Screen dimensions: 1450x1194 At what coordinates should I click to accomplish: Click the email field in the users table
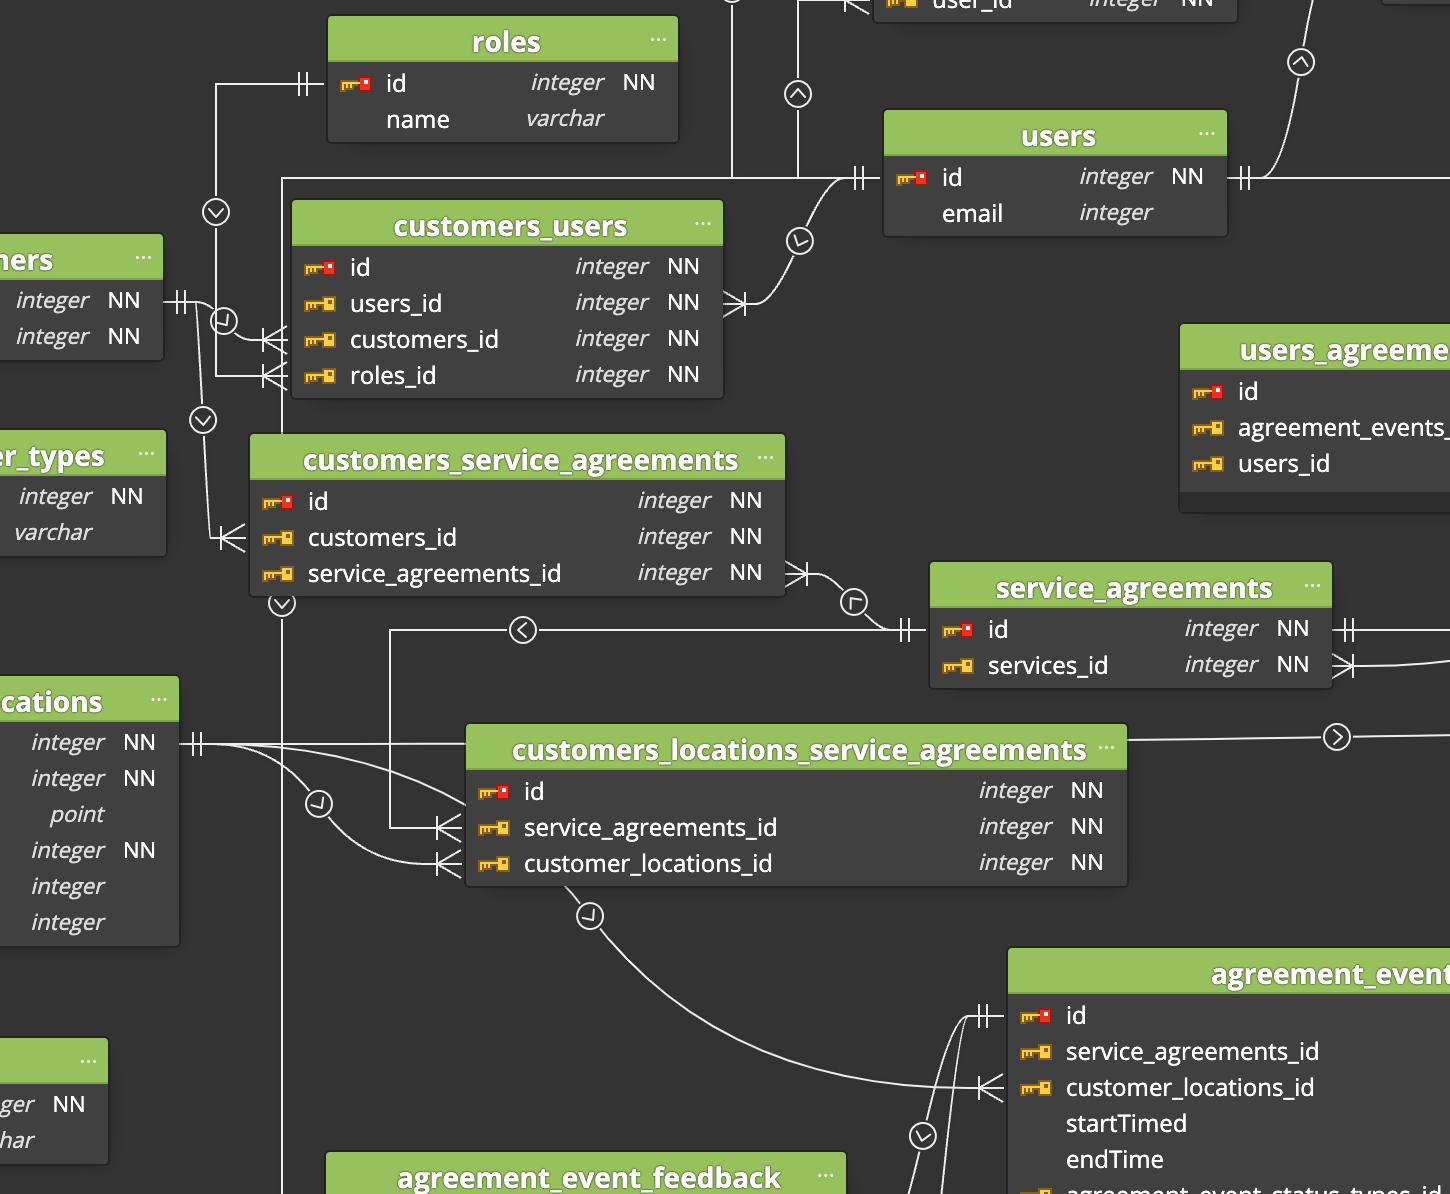973,213
